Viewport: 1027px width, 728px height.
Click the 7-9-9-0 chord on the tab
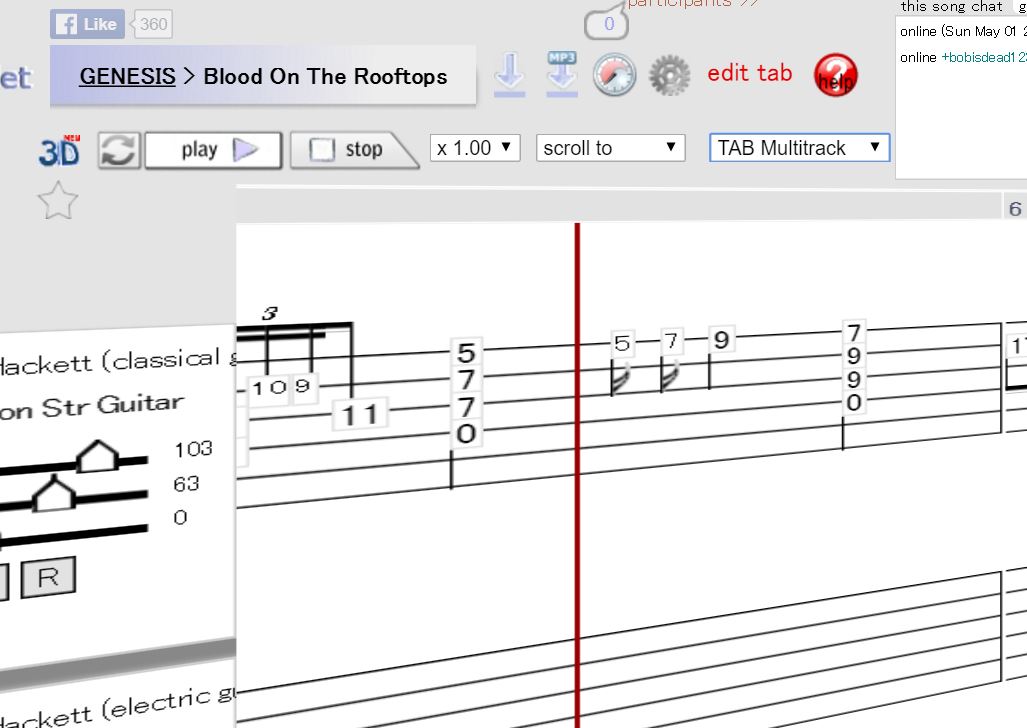coord(853,368)
